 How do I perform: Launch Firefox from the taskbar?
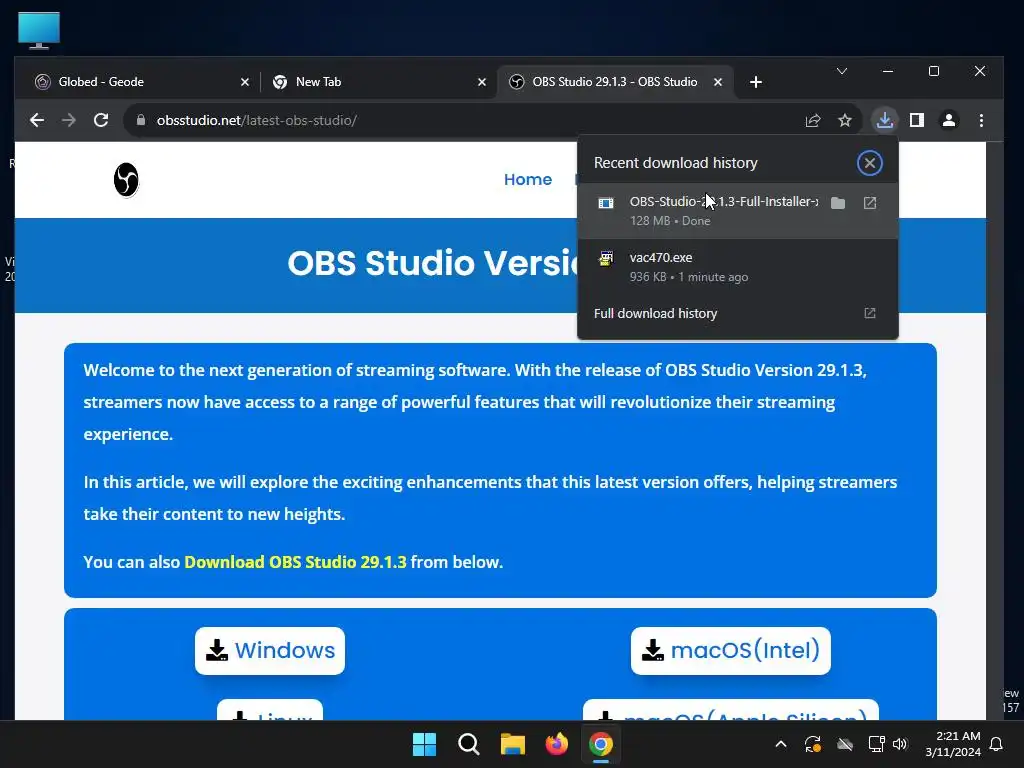pyautogui.click(x=556, y=744)
